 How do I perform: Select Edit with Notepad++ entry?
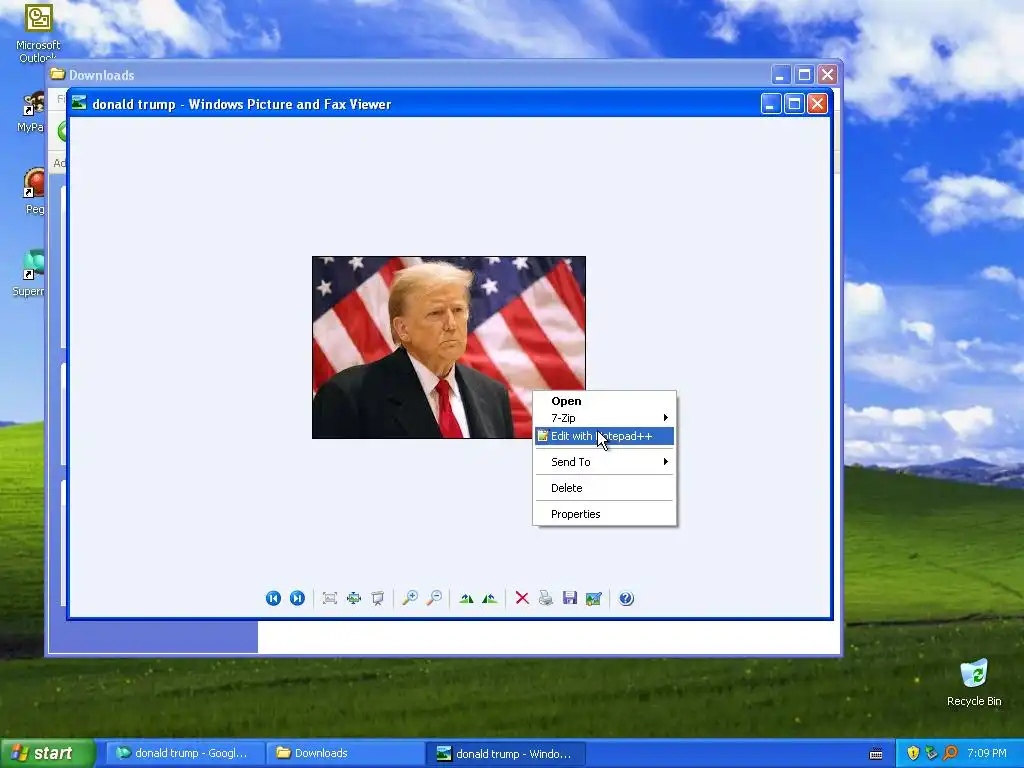tap(604, 436)
